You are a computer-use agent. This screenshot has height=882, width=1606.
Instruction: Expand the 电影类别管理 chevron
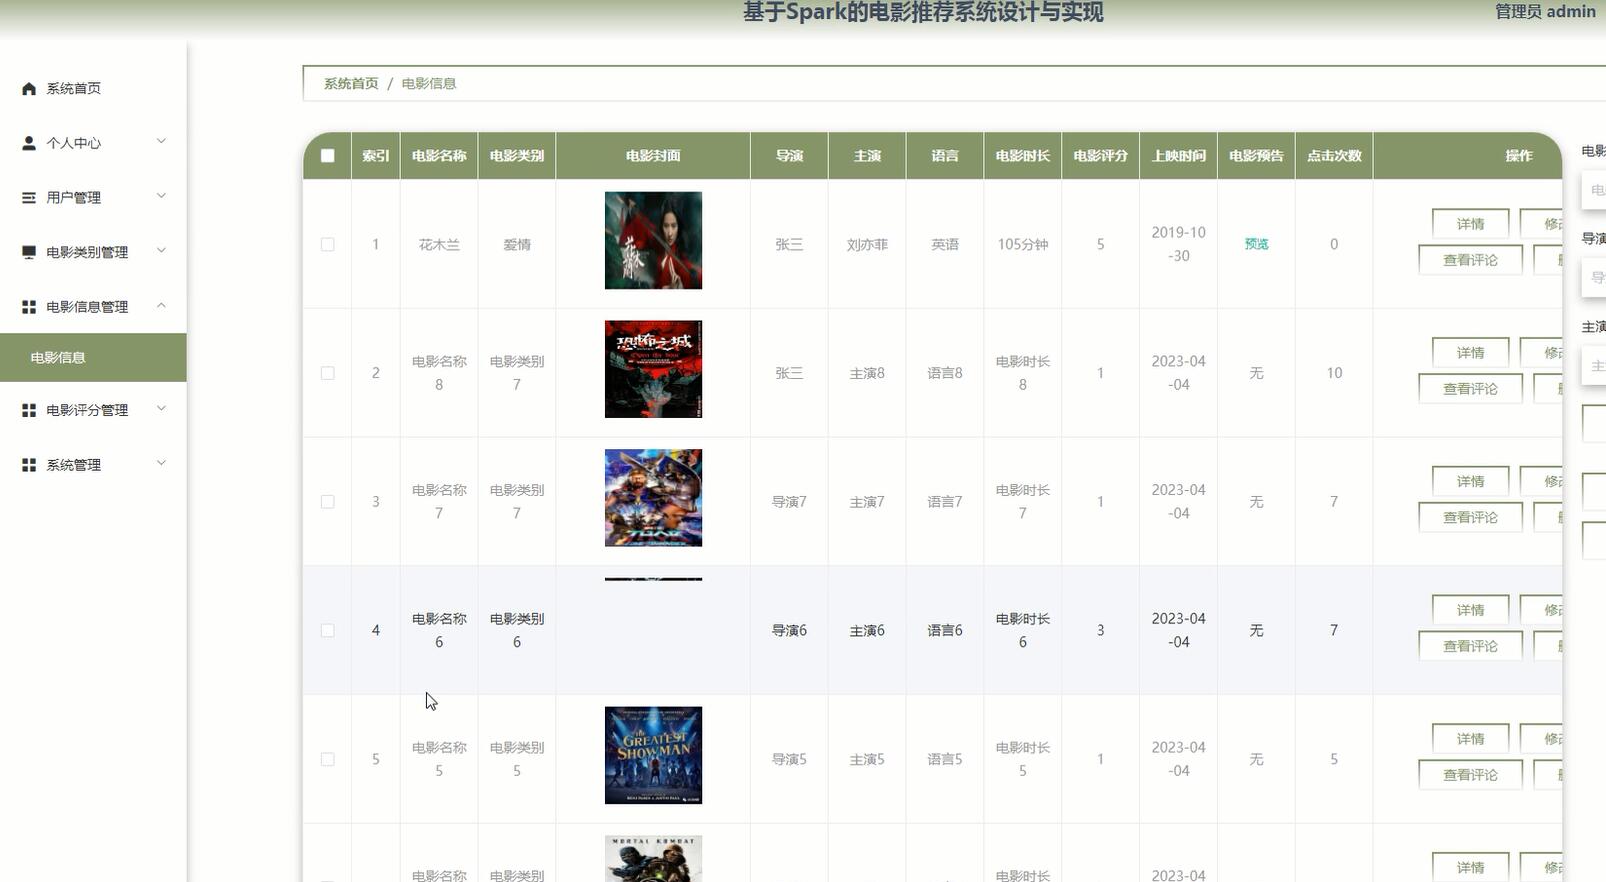(x=161, y=251)
